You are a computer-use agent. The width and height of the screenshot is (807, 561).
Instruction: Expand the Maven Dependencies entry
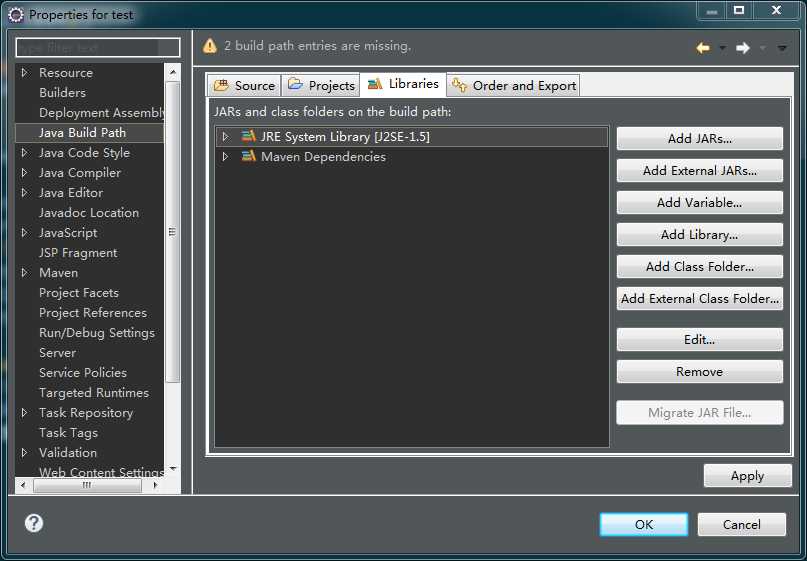point(225,156)
